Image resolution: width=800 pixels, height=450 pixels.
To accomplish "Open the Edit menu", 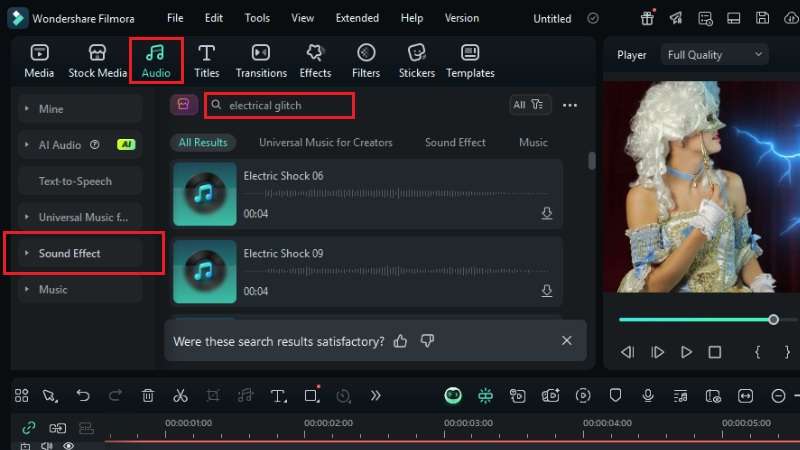I will point(213,18).
